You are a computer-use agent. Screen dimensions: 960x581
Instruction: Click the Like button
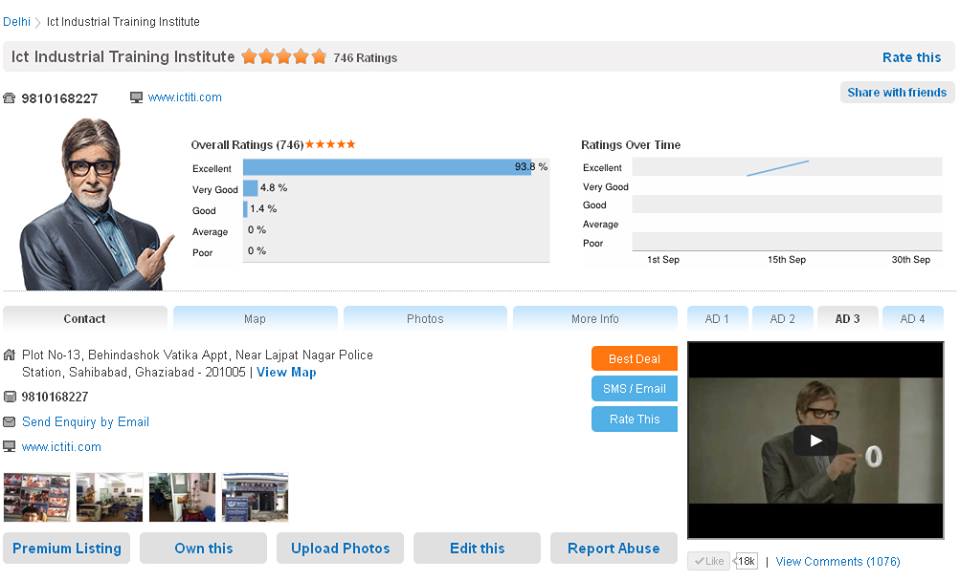(x=708, y=561)
